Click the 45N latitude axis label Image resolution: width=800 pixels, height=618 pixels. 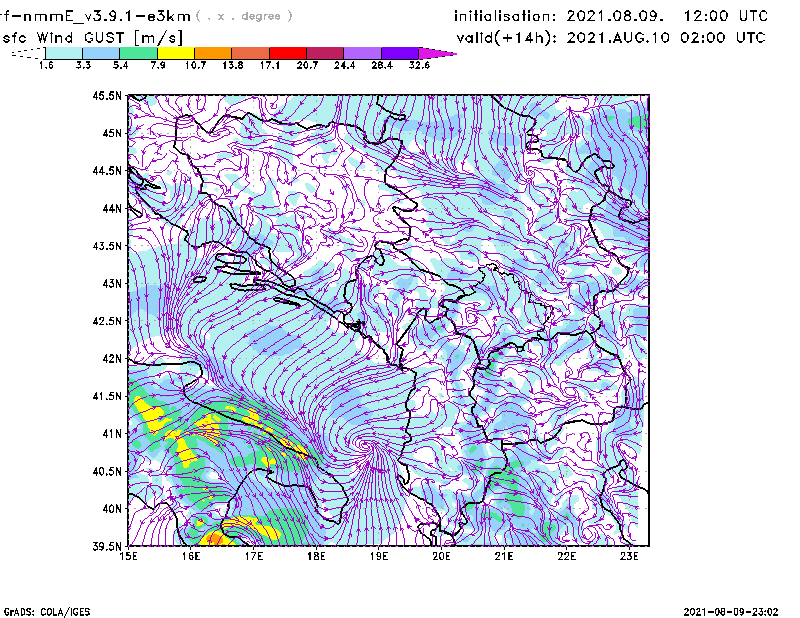[112, 133]
